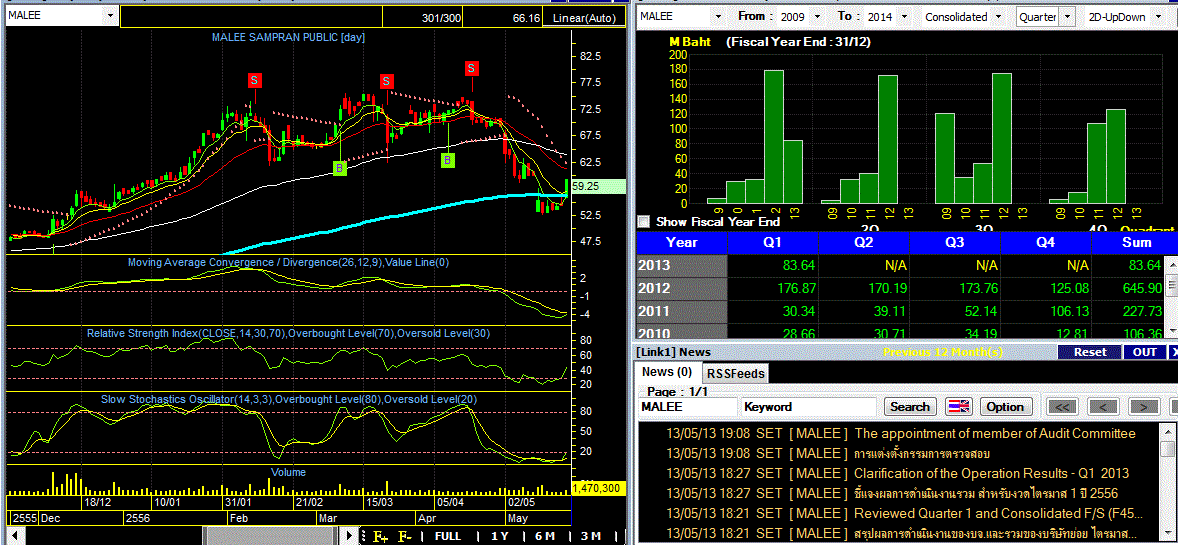
Task: Go to previous news page with <
Action: coord(1102,407)
